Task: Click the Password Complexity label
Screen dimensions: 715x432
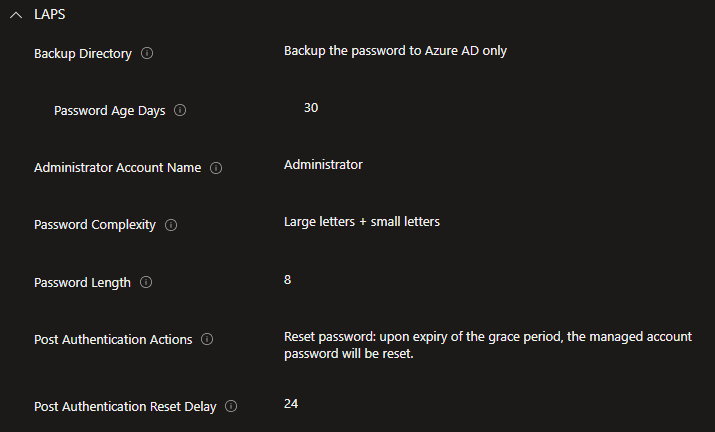Action: pyautogui.click(x=95, y=225)
